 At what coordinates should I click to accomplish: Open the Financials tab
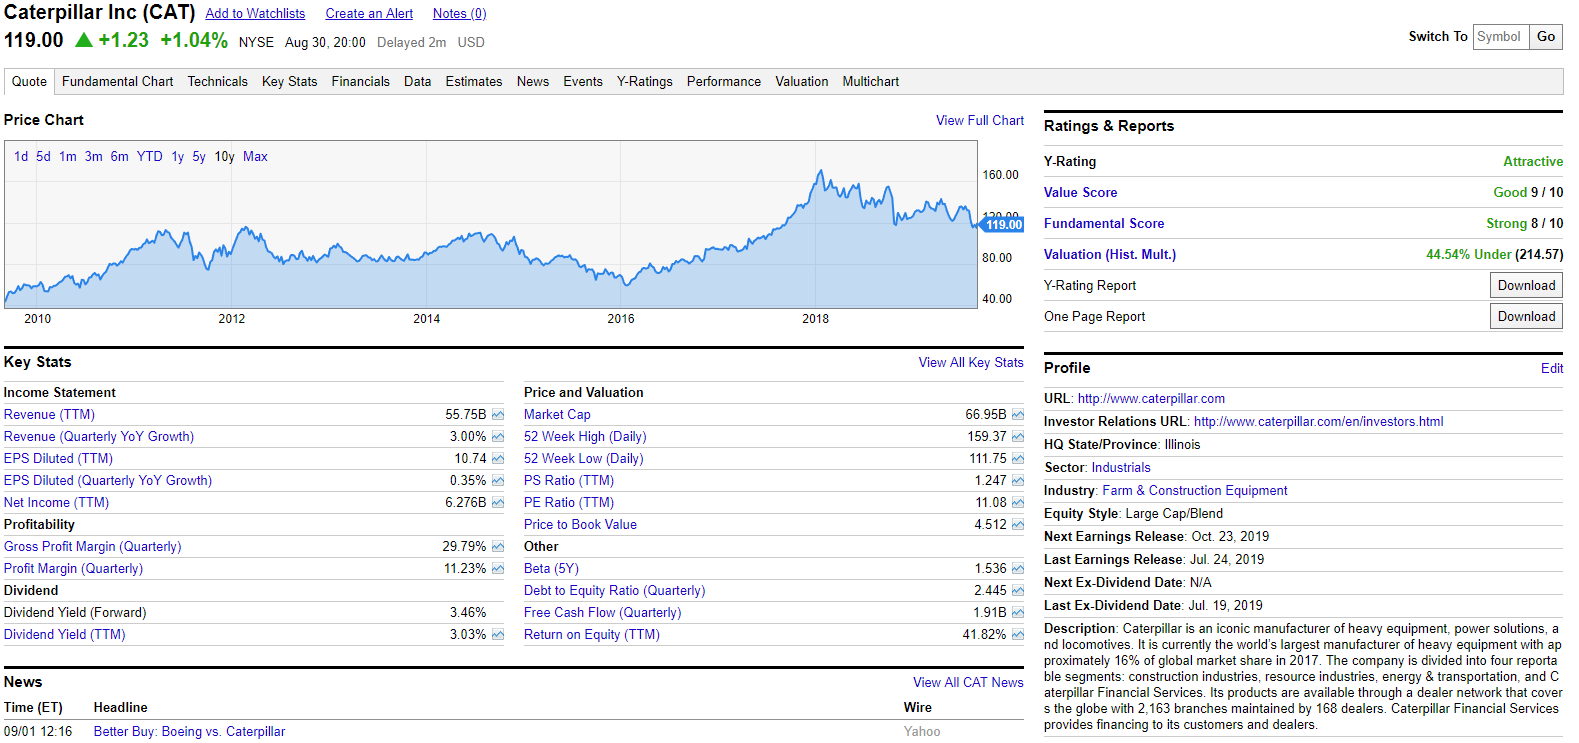tap(360, 81)
